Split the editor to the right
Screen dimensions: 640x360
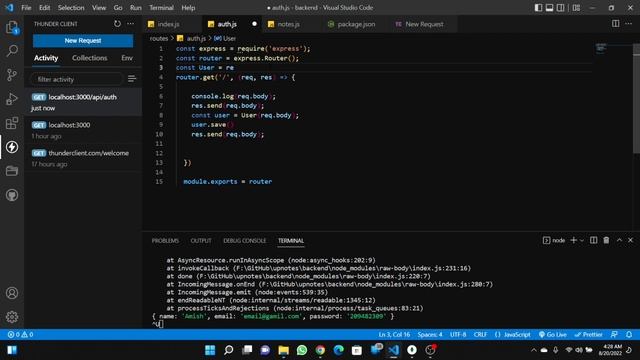click(616, 24)
